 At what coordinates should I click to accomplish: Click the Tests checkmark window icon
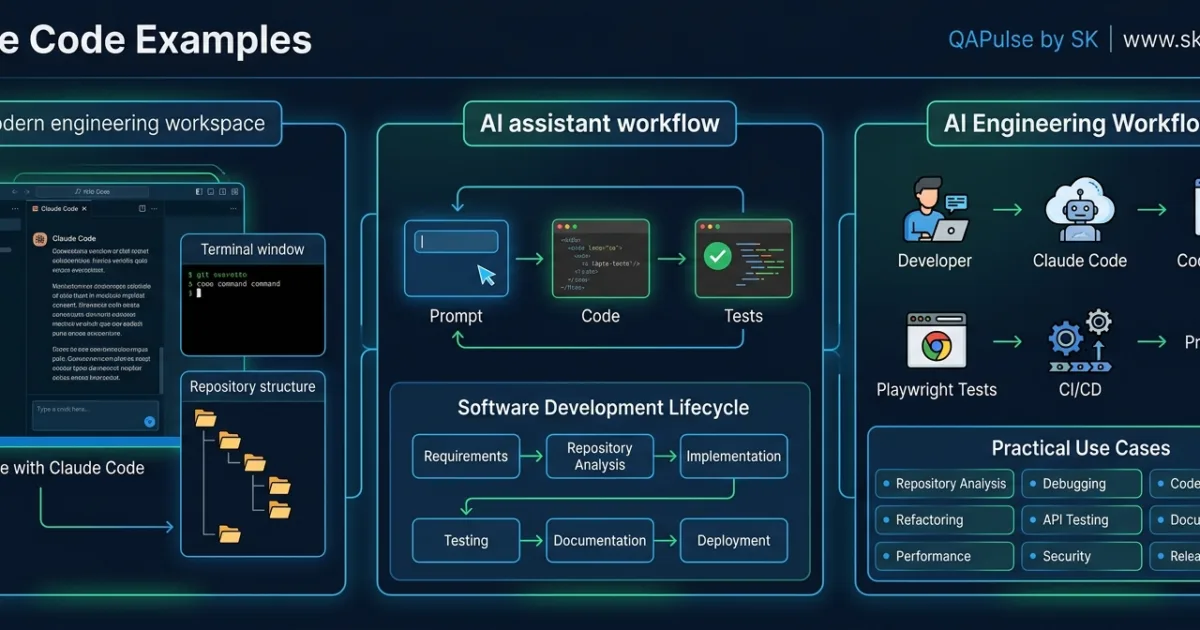click(744, 259)
